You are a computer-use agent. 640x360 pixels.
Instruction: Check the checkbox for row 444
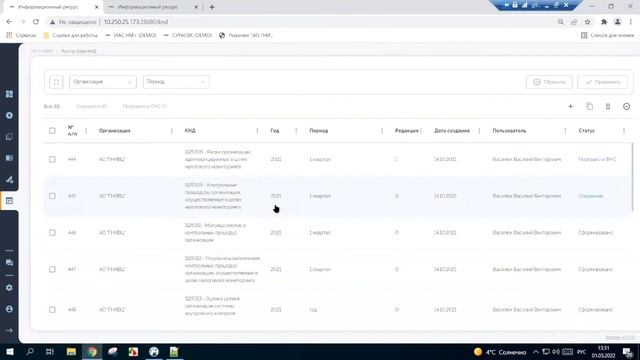point(52,159)
